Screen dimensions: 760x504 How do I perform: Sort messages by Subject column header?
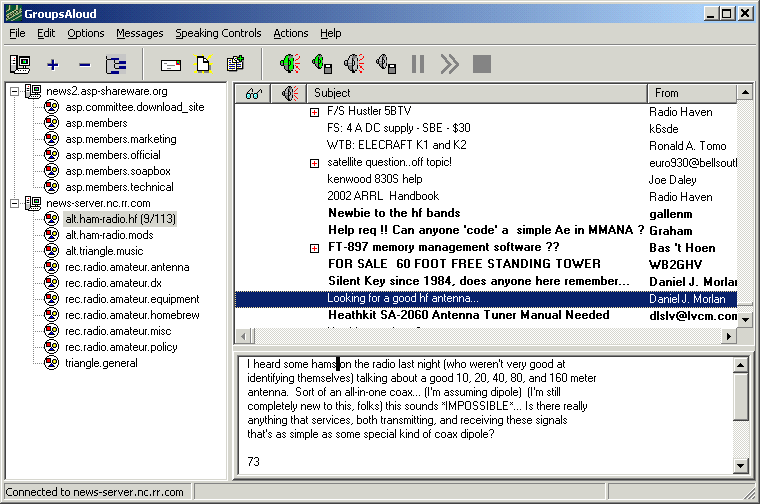pyautogui.click(x=476, y=93)
